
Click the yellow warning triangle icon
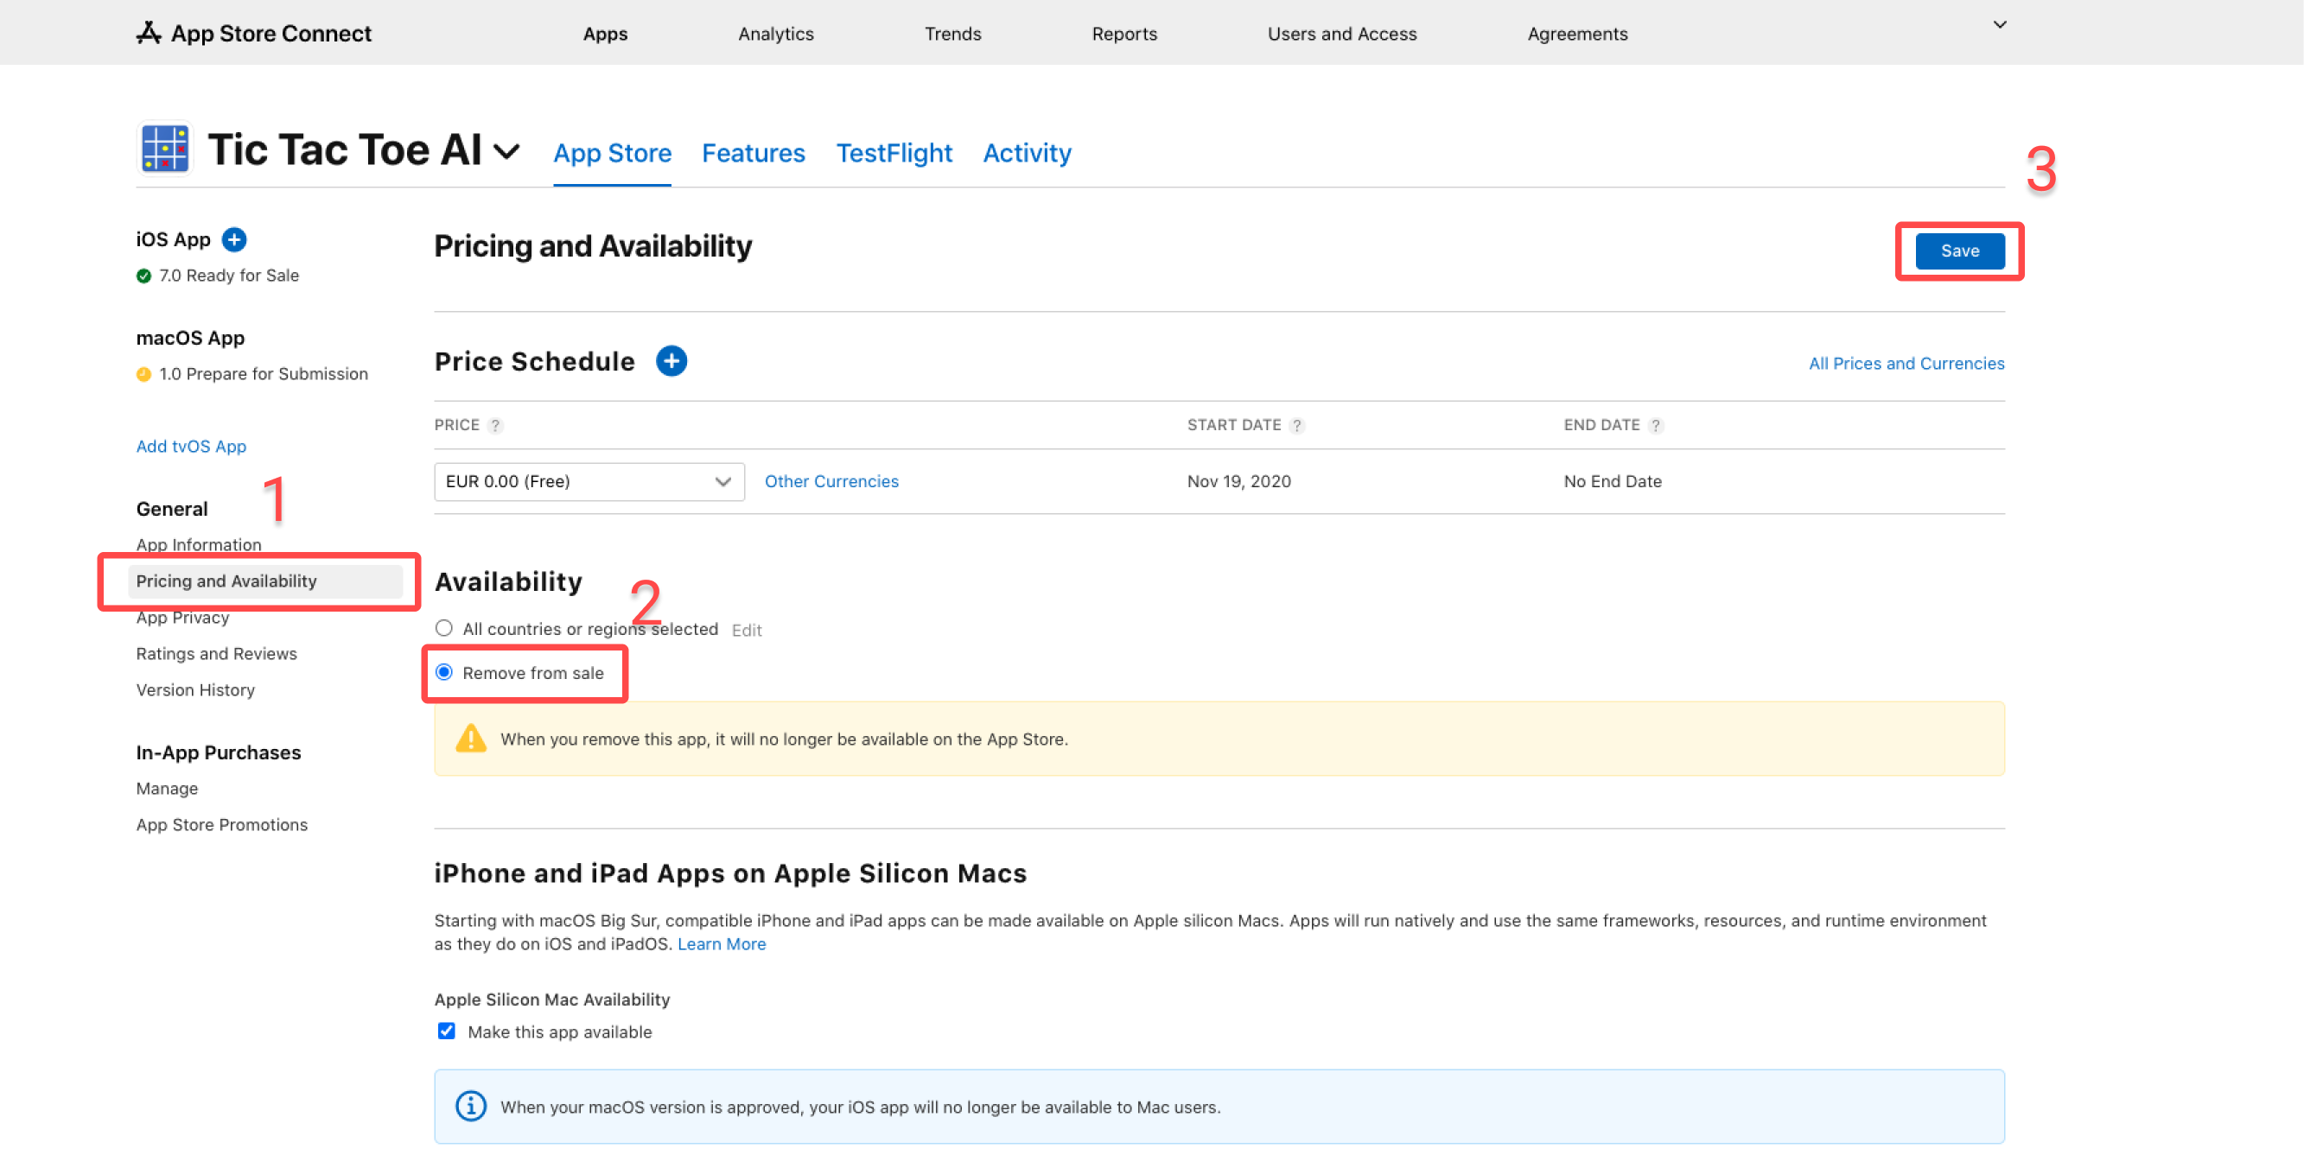471,739
